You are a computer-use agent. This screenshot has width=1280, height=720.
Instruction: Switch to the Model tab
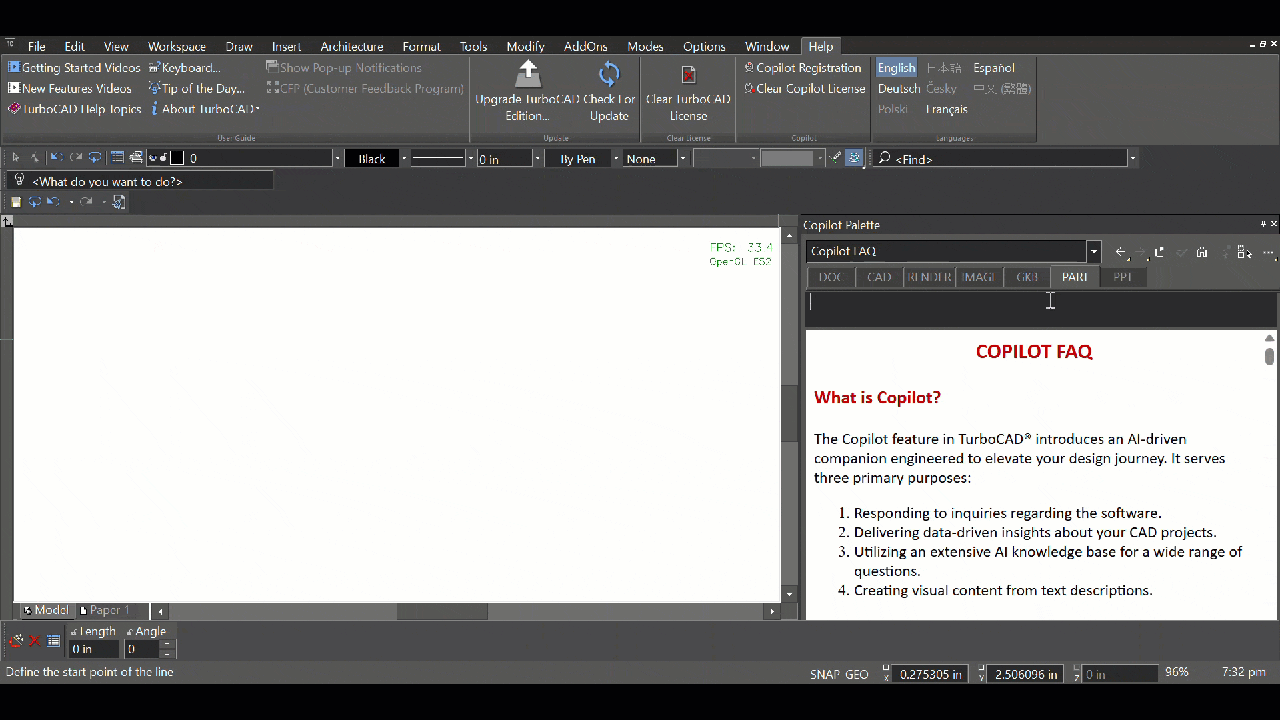pos(46,610)
